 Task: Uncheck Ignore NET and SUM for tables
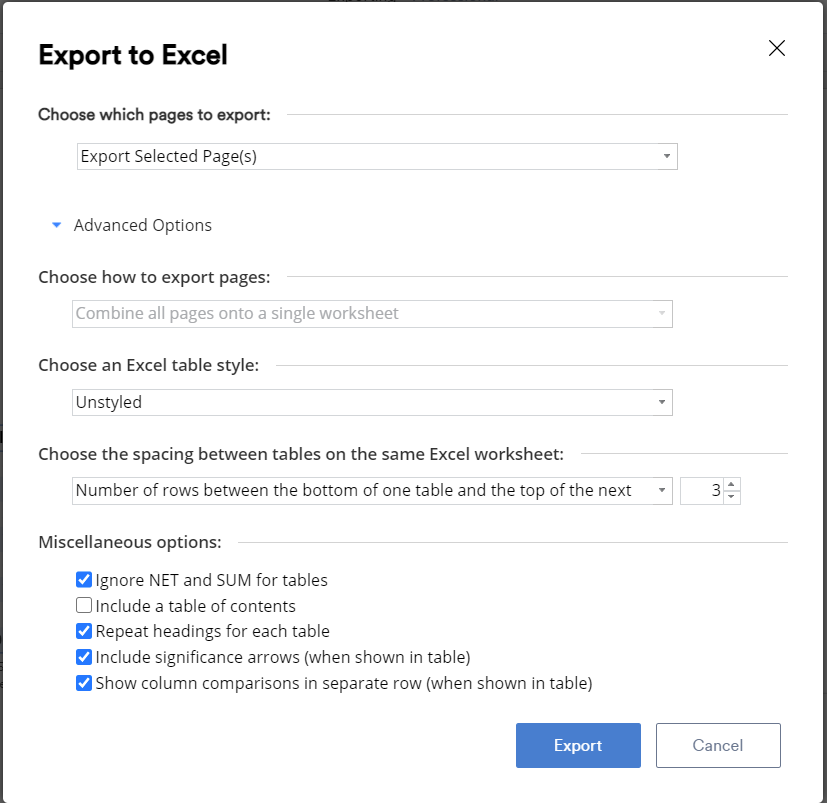[x=83, y=579]
